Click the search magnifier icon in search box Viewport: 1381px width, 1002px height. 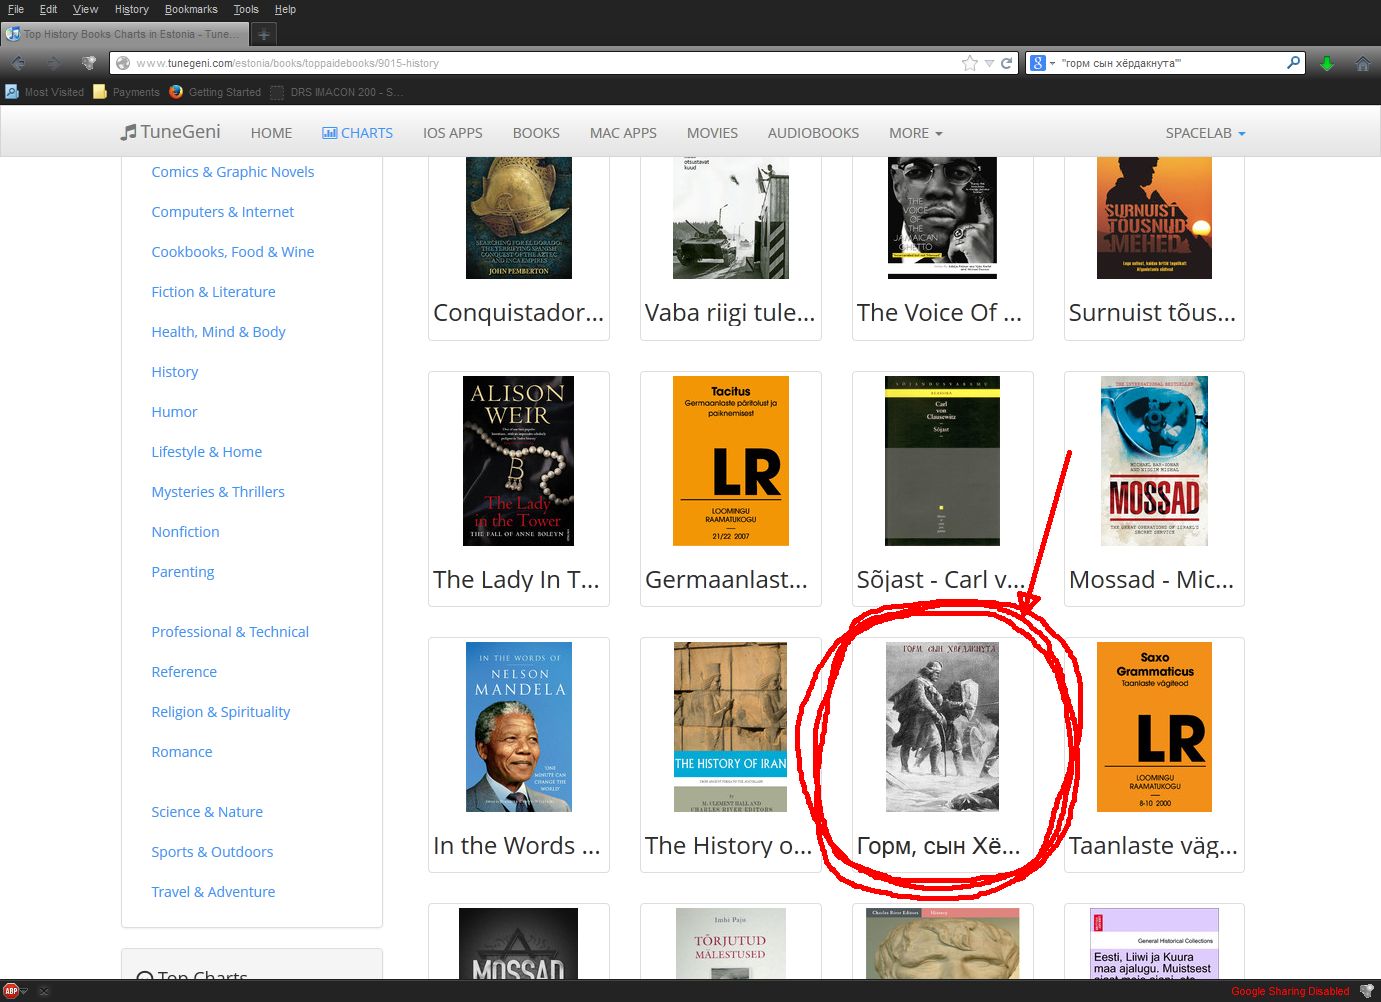click(1293, 63)
